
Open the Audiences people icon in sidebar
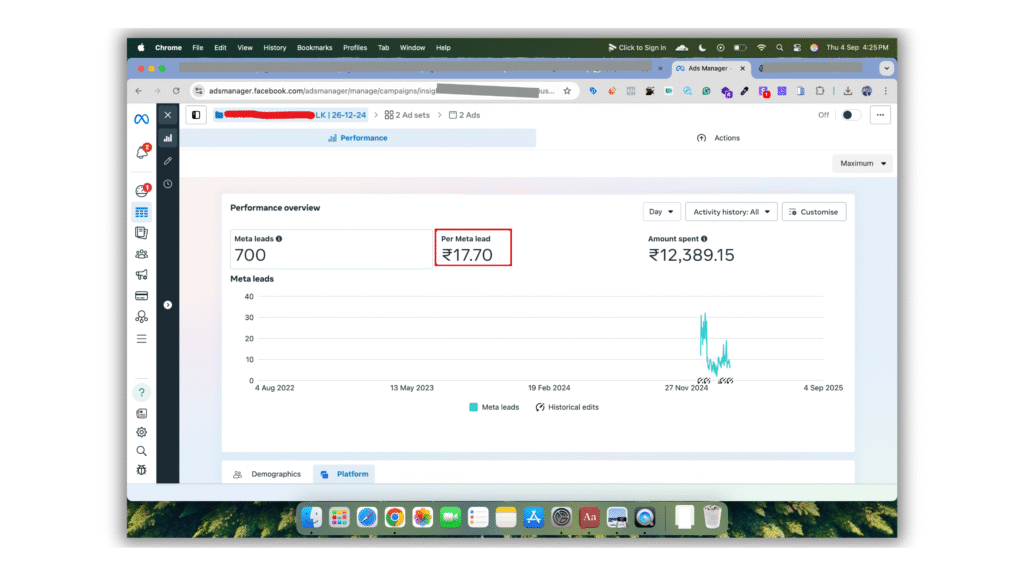point(142,254)
